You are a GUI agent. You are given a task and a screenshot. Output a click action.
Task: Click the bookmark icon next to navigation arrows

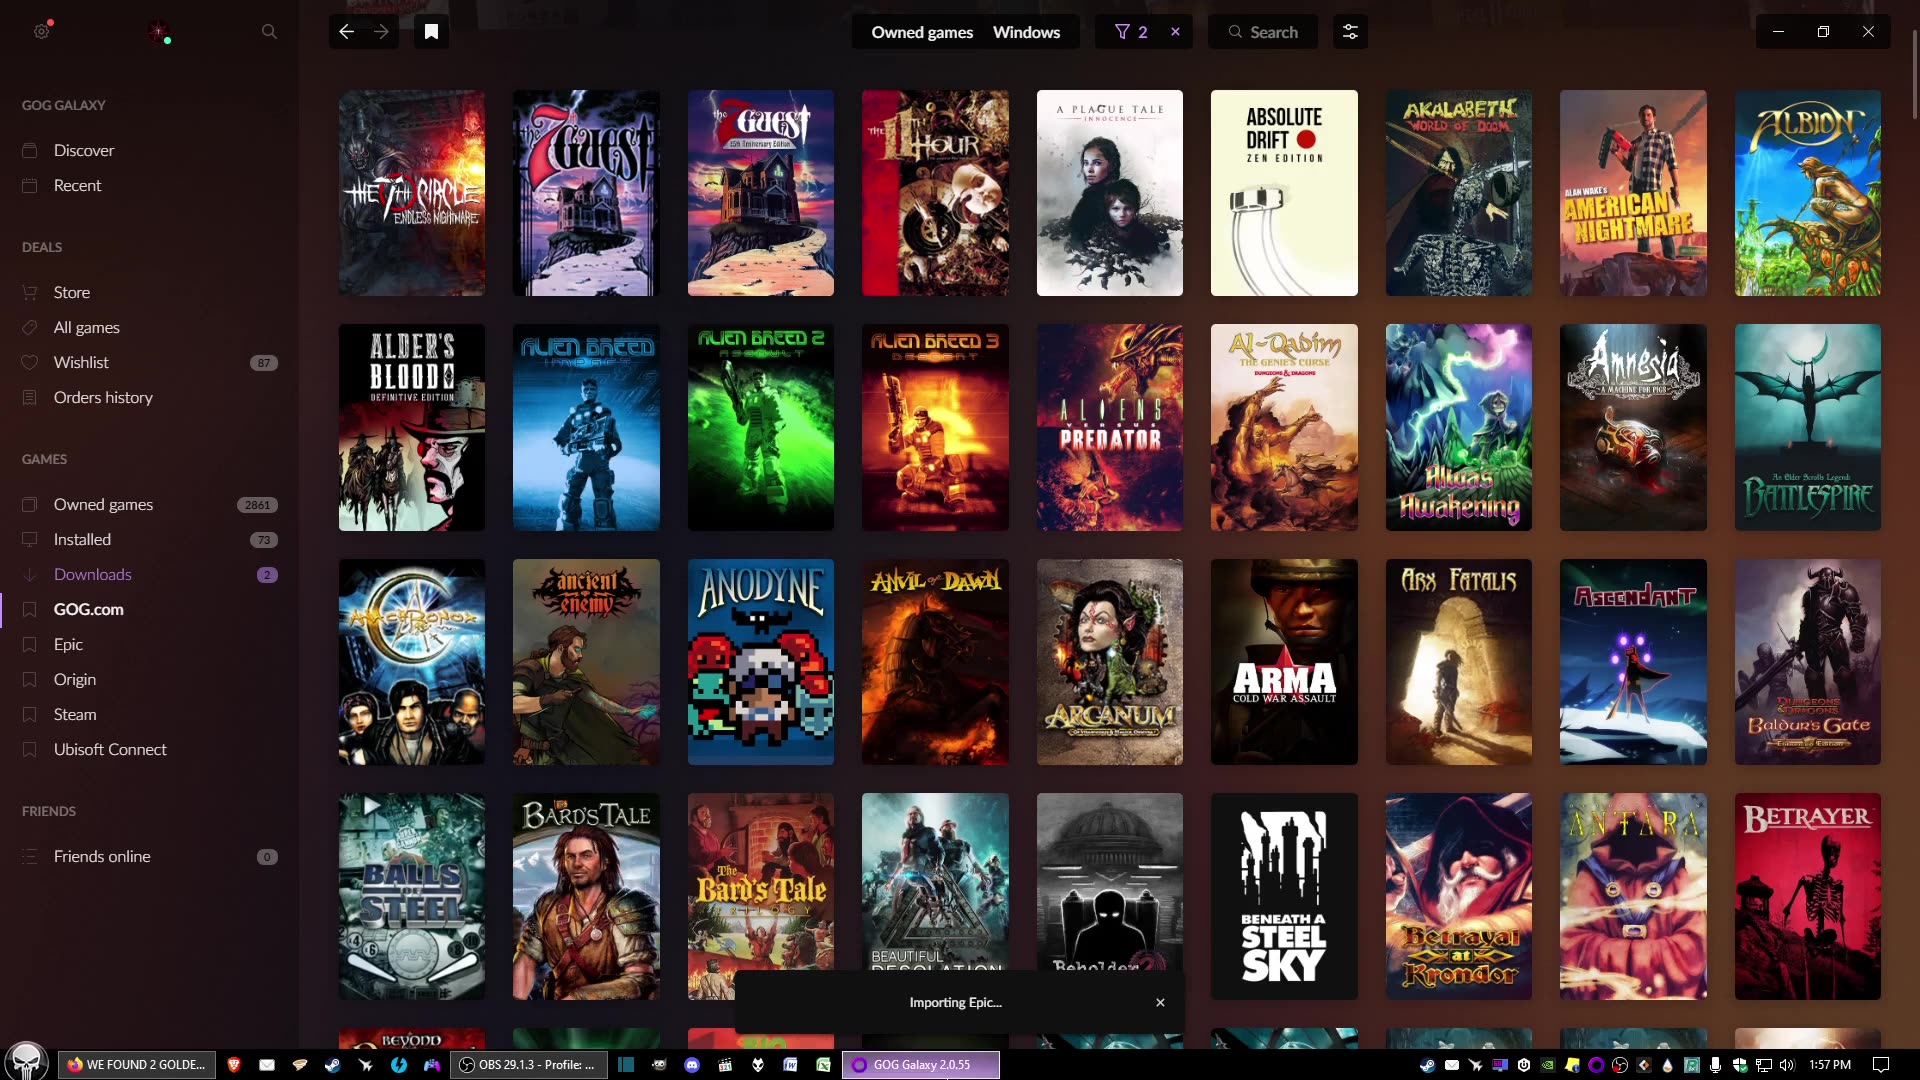click(432, 31)
